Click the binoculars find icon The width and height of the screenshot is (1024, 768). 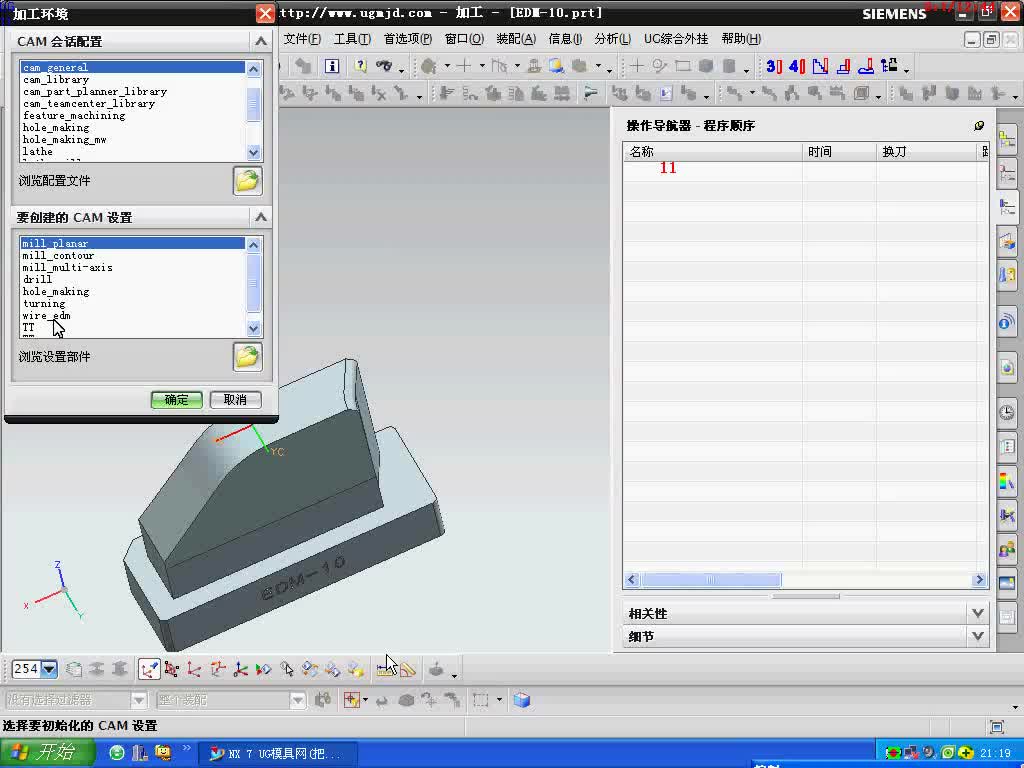(384, 65)
